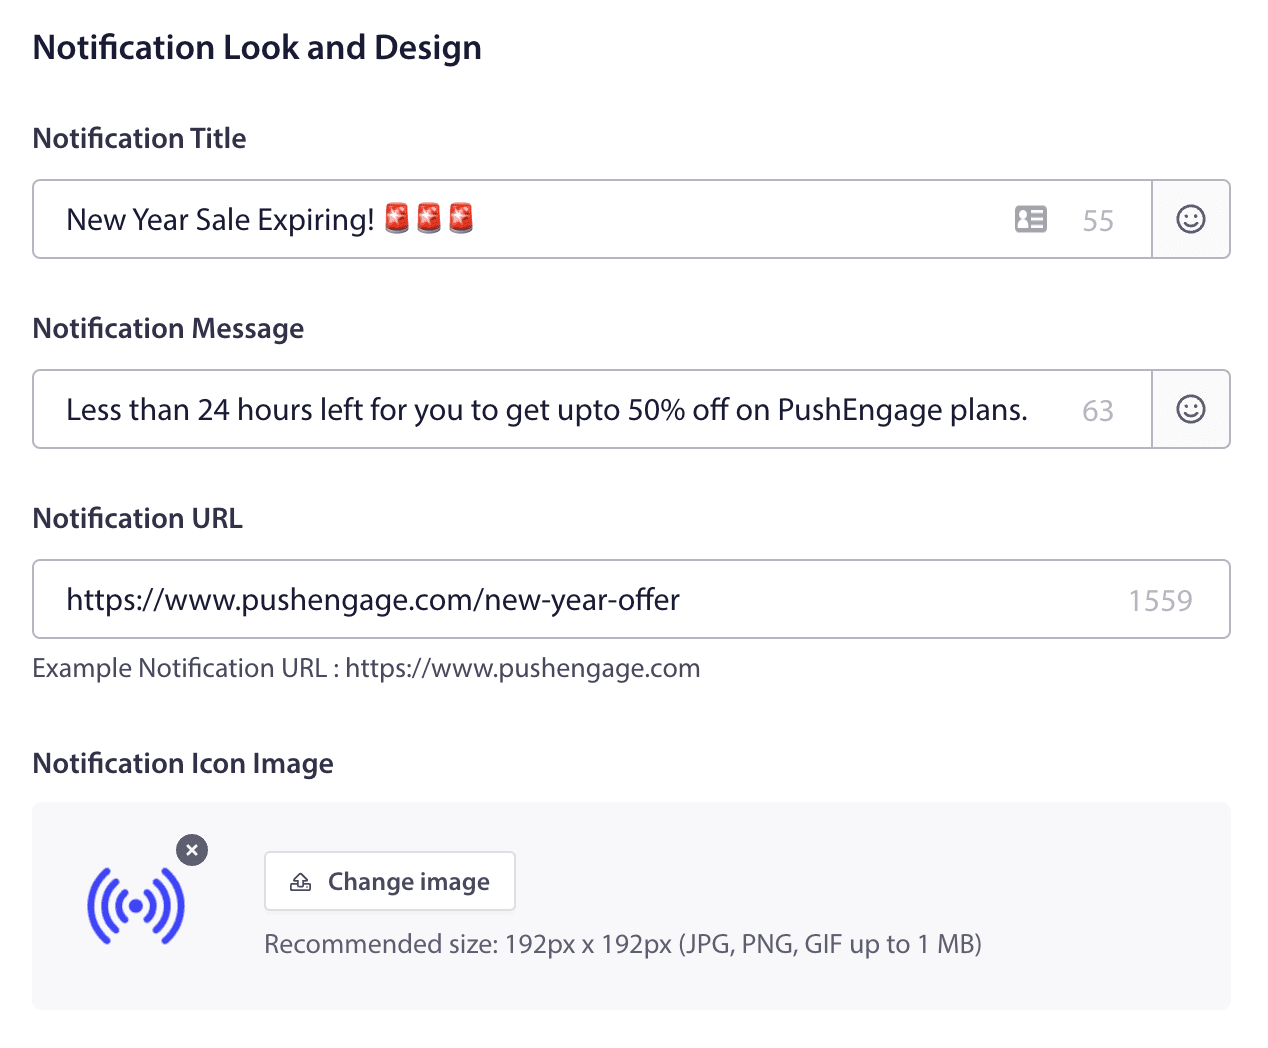Viewport: 1268px width, 1048px height.
Task: Click the Notification Icon Image label
Action: [183, 763]
